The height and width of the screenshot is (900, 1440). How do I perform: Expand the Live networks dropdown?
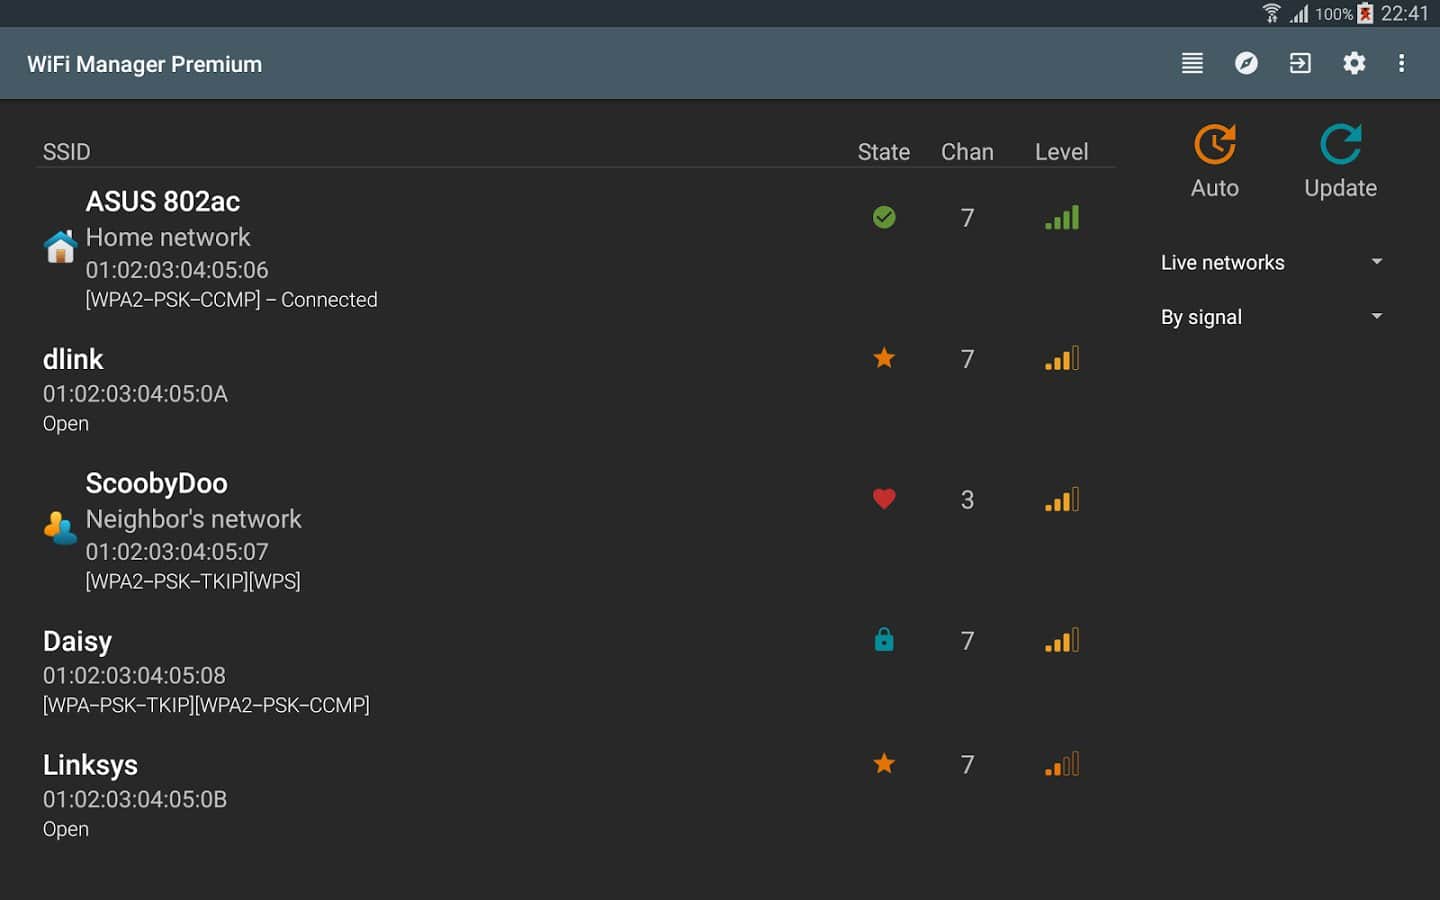[1271, 262]
